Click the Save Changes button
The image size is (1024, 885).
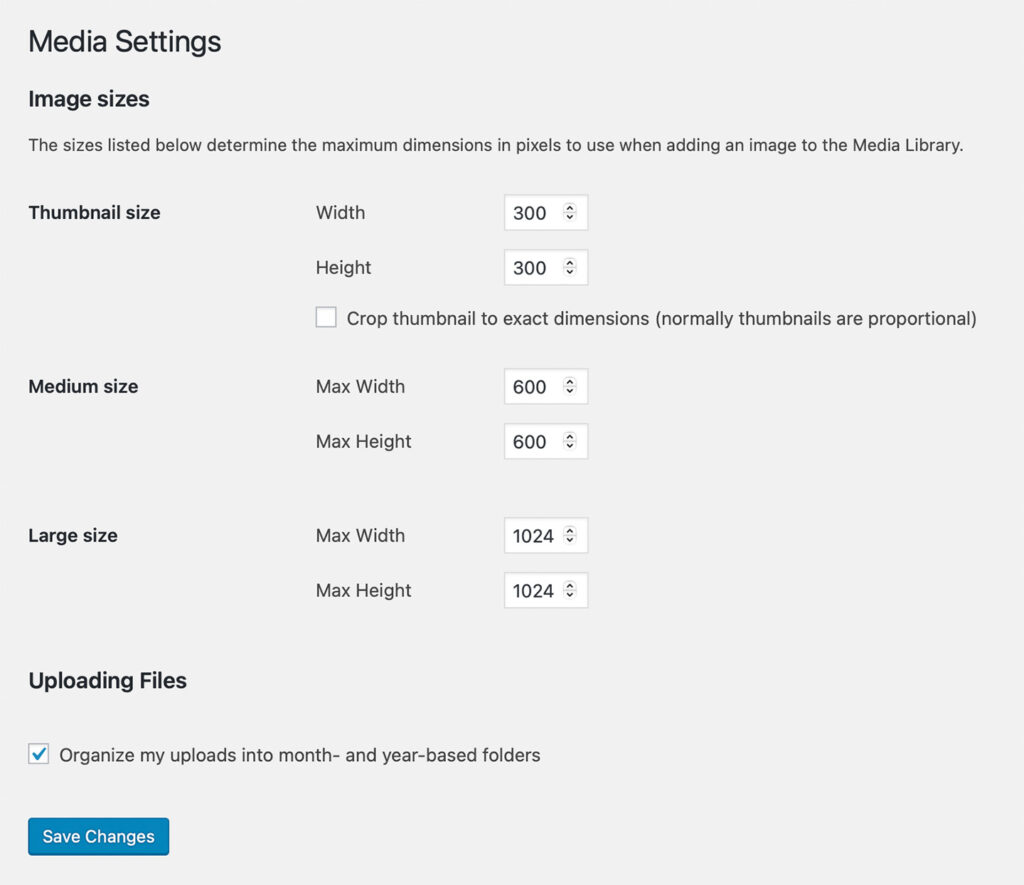[98, 836]
